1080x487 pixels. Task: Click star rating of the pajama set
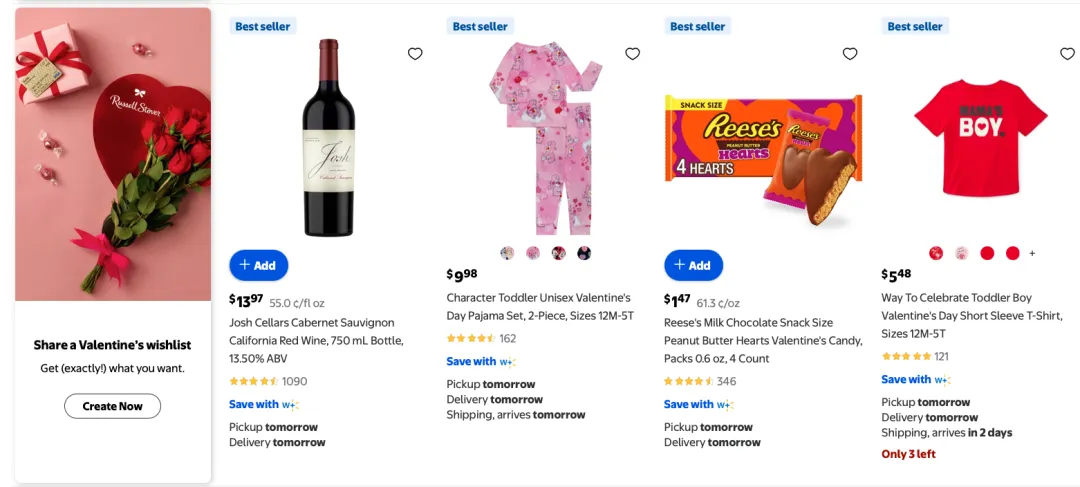(471, 338)
